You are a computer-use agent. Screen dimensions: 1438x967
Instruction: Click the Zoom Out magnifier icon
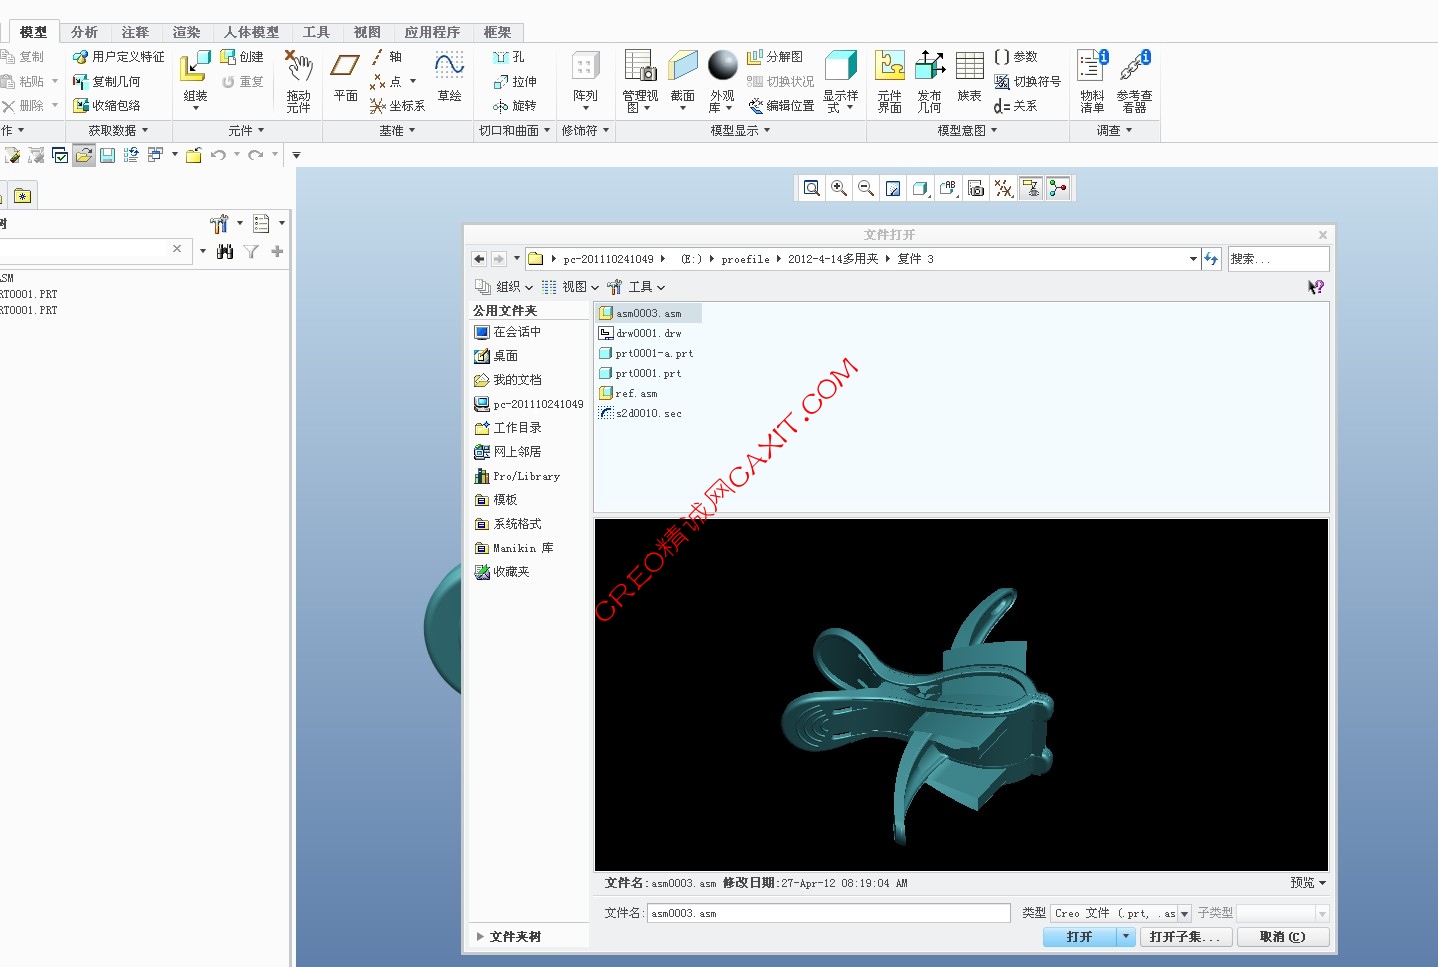pos(866,188)
